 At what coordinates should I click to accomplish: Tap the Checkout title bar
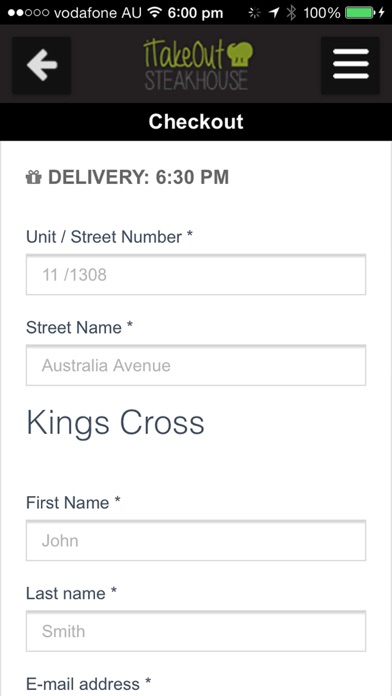tap(196, 122)
